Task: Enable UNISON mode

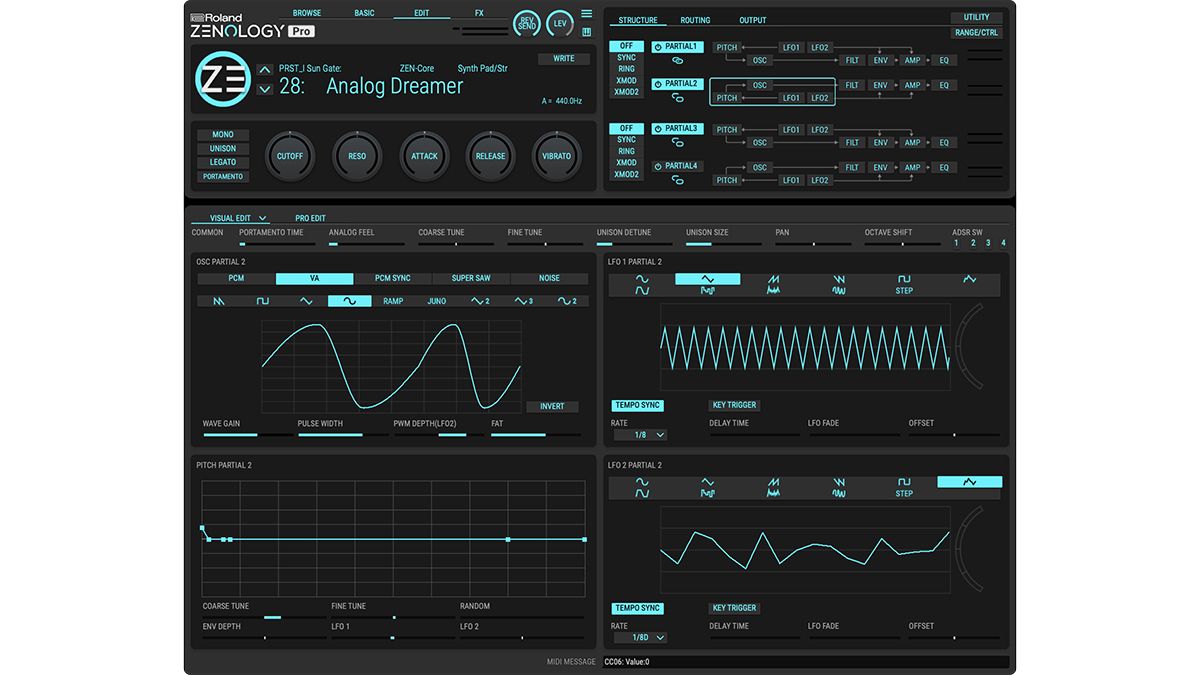Action: coord(223,148)
